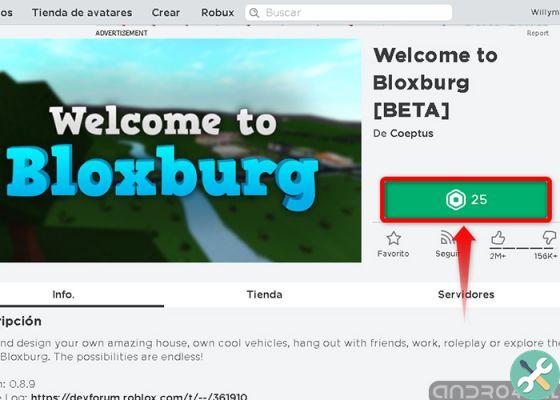Switch to the Servidores tab
Screen dimensions: 560x400
[466, 295]
